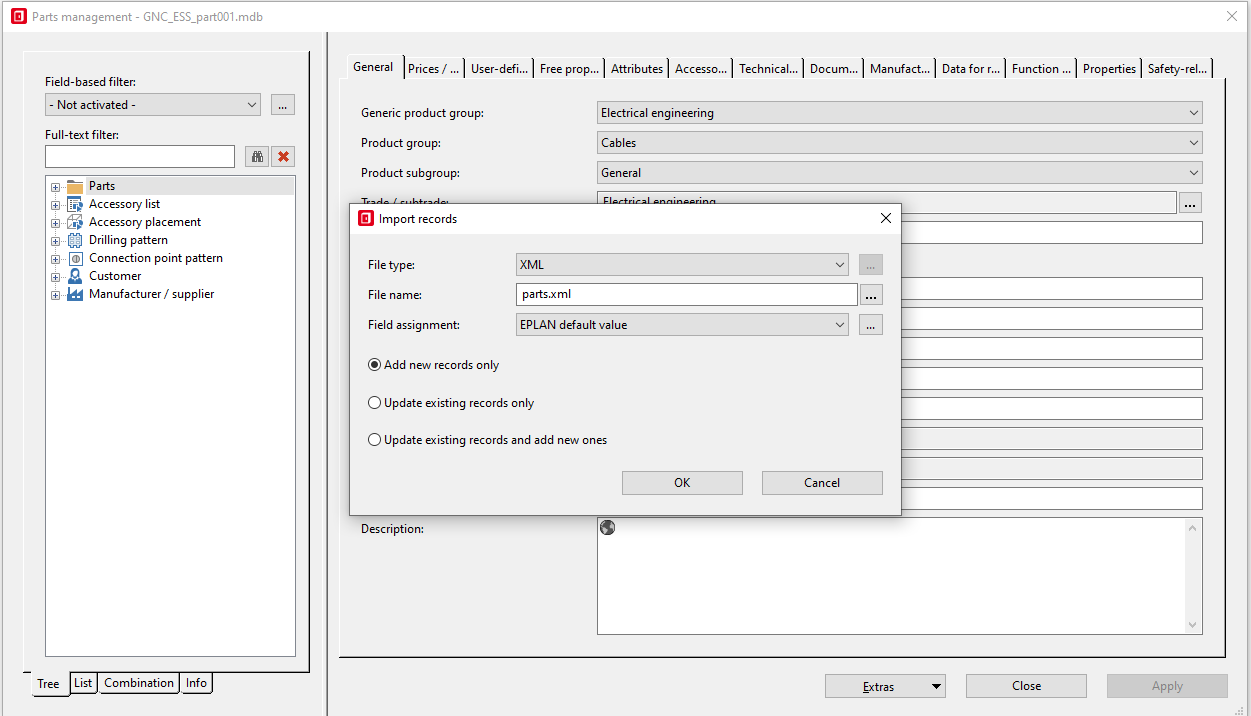
Task: Open the Product subgroup General dropdown
Action: click(900, 173)
